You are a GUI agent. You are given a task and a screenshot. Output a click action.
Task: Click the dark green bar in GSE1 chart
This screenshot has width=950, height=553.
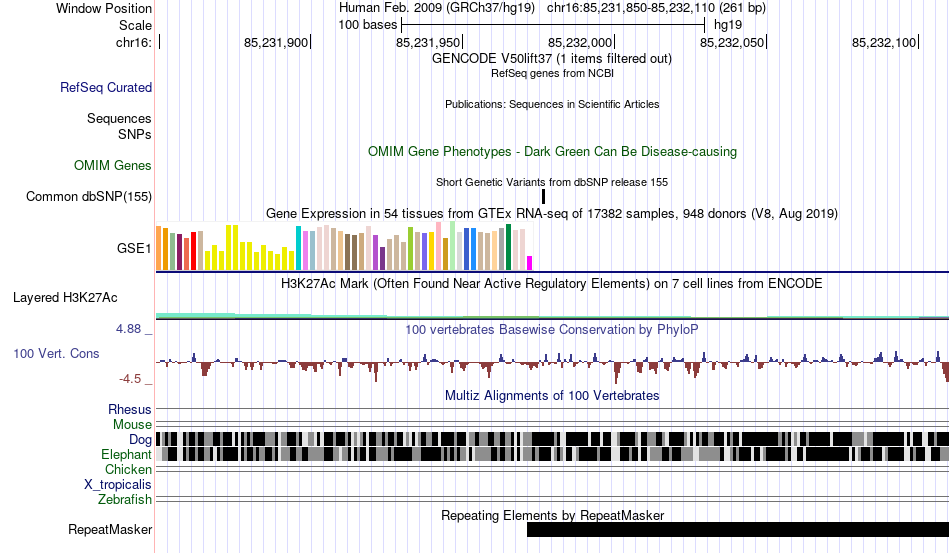pos(508,247)
